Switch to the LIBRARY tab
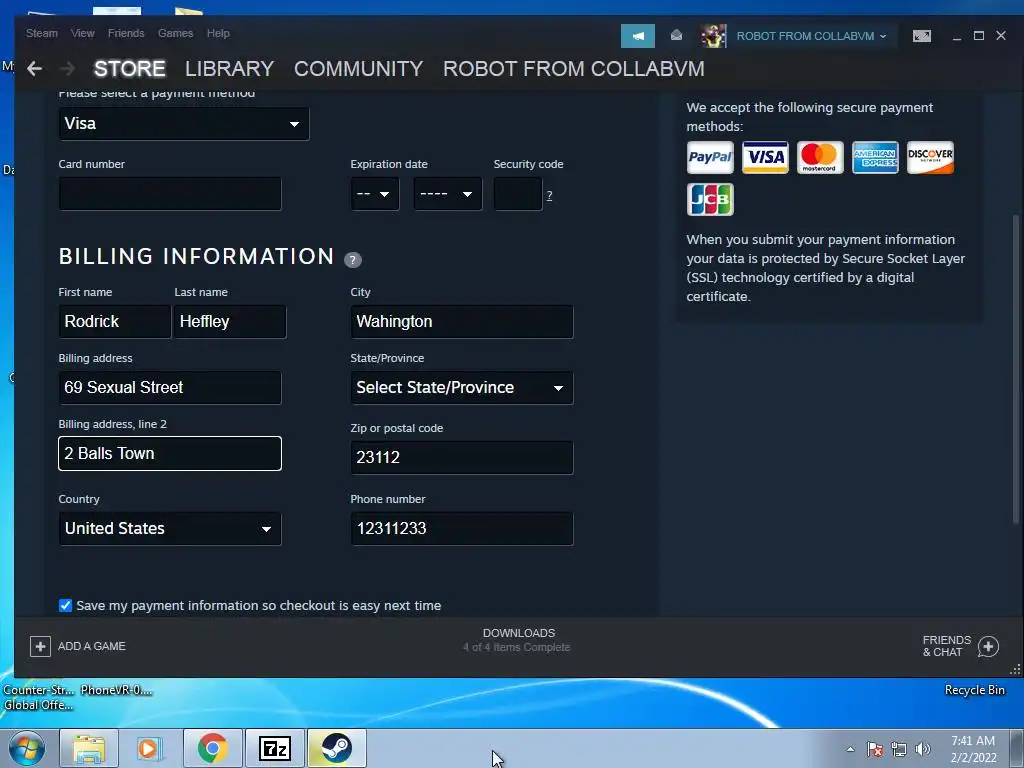1024x768 pixels. pyautogui.click(x=229, y=69)
